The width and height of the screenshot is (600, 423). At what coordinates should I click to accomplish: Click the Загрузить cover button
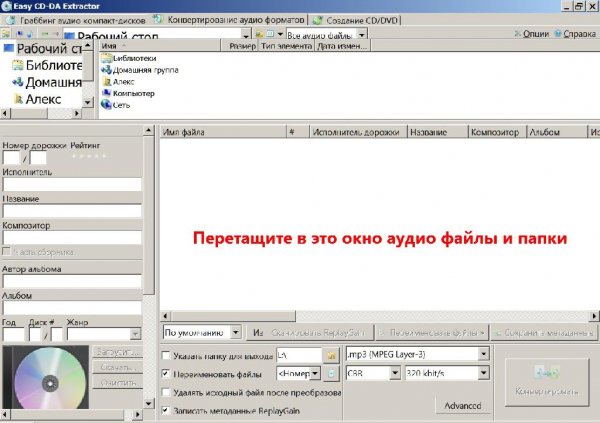117,352
